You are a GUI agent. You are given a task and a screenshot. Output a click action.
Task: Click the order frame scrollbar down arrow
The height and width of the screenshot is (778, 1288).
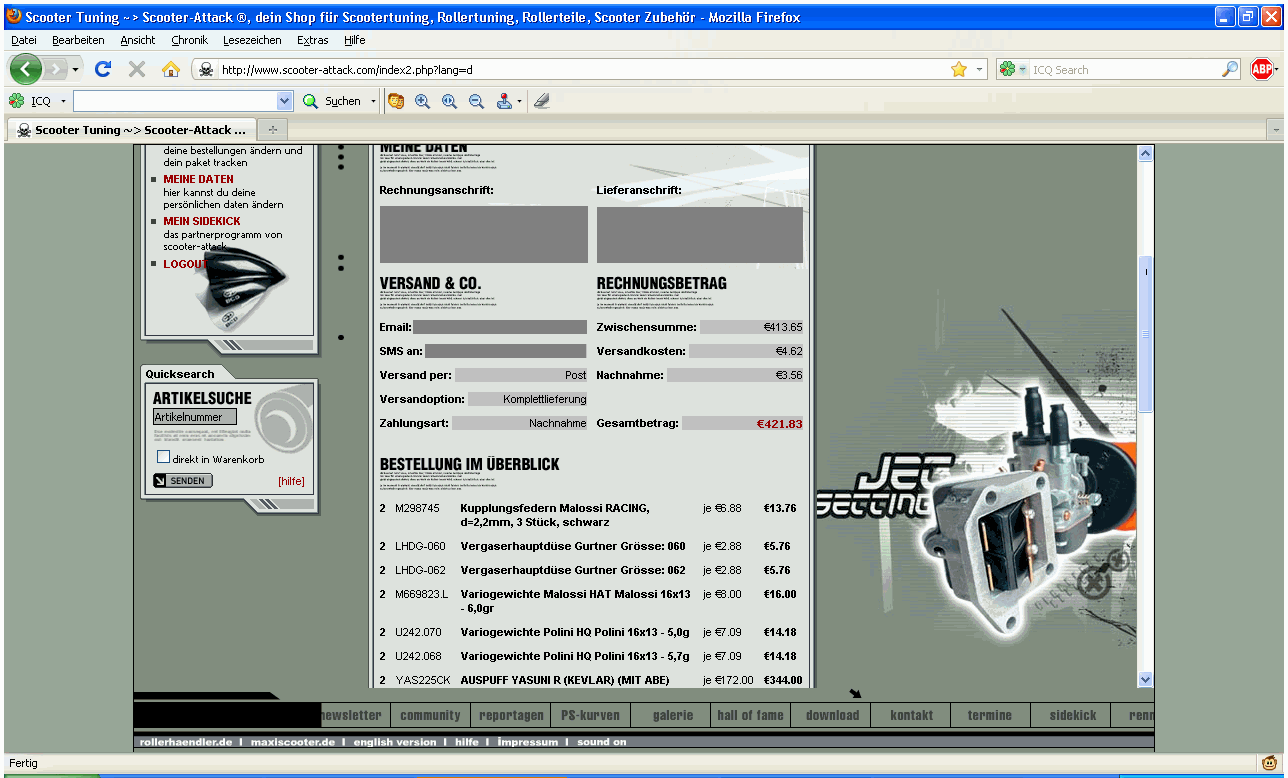(1146, 679)
